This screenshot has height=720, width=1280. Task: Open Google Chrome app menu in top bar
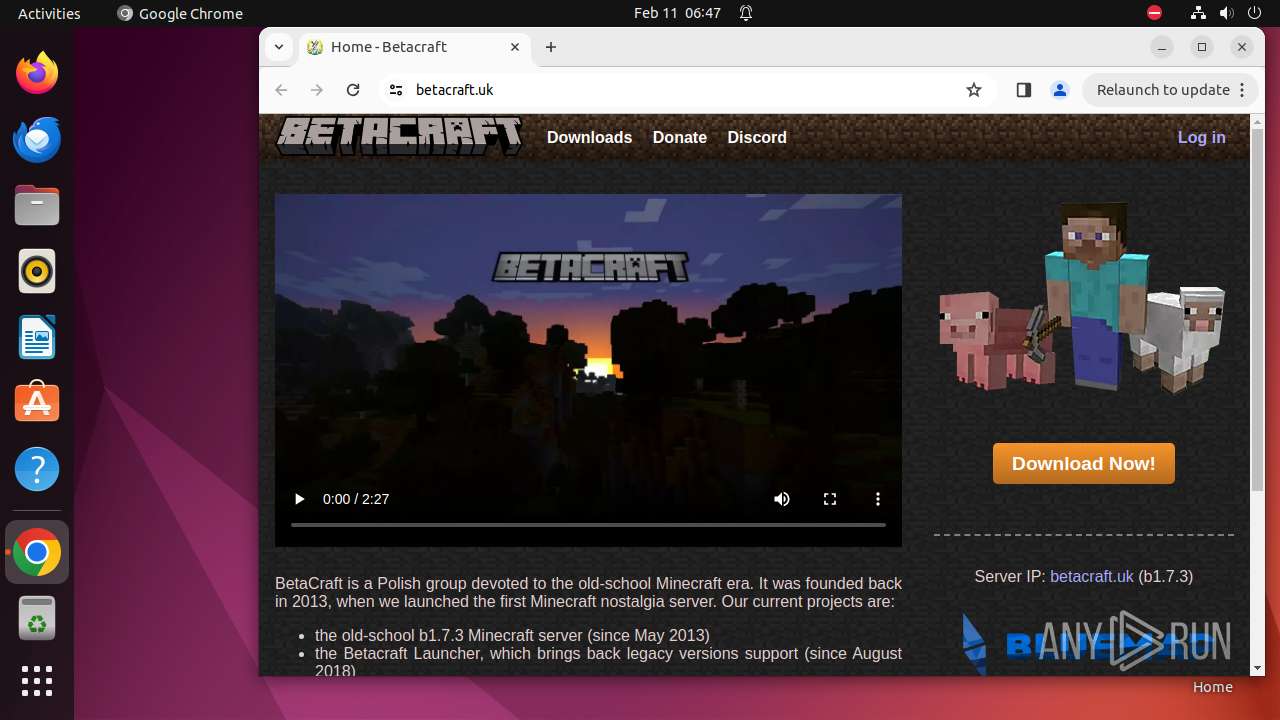tap(180, 13)
